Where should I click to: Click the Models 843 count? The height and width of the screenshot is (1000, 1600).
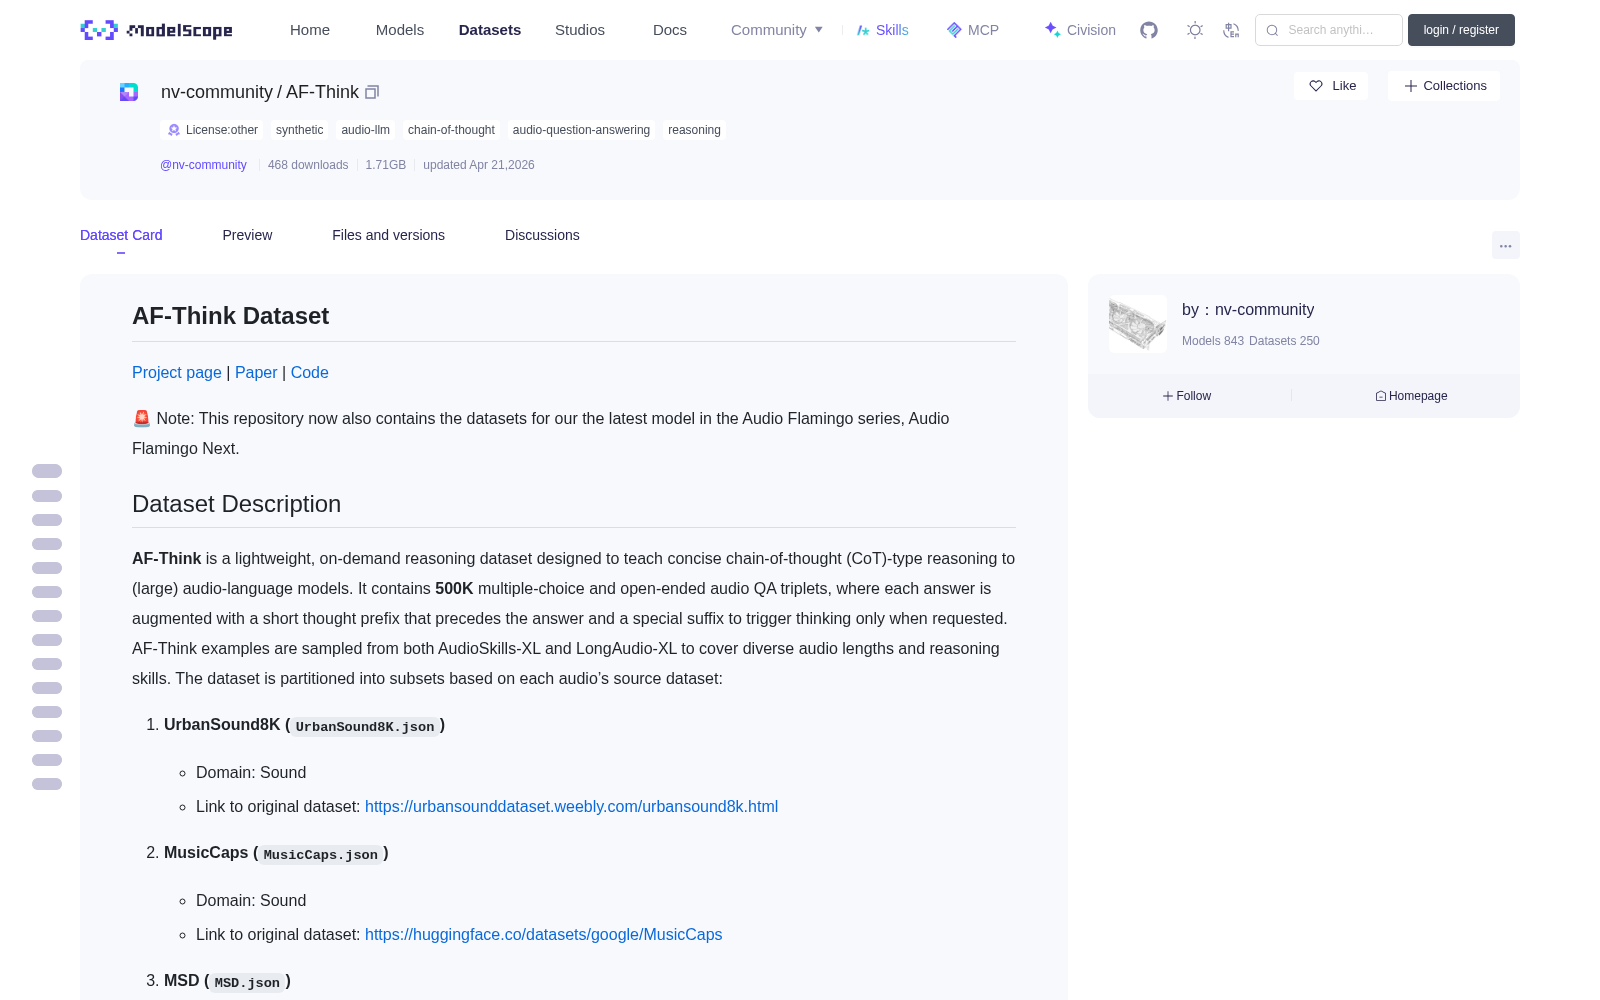pyautogui.click(x=1213, y=341)
